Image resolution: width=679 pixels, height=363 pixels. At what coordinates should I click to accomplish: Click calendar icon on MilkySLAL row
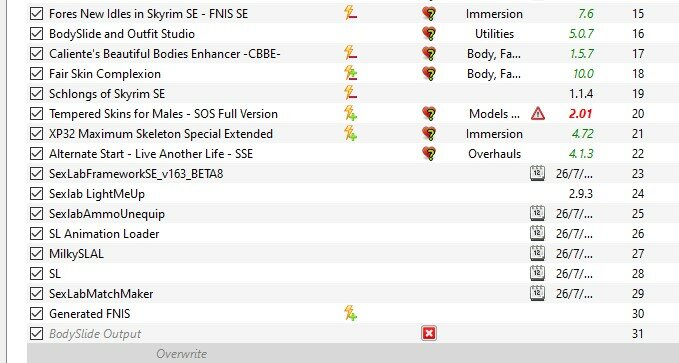click(x=537, y=253)
